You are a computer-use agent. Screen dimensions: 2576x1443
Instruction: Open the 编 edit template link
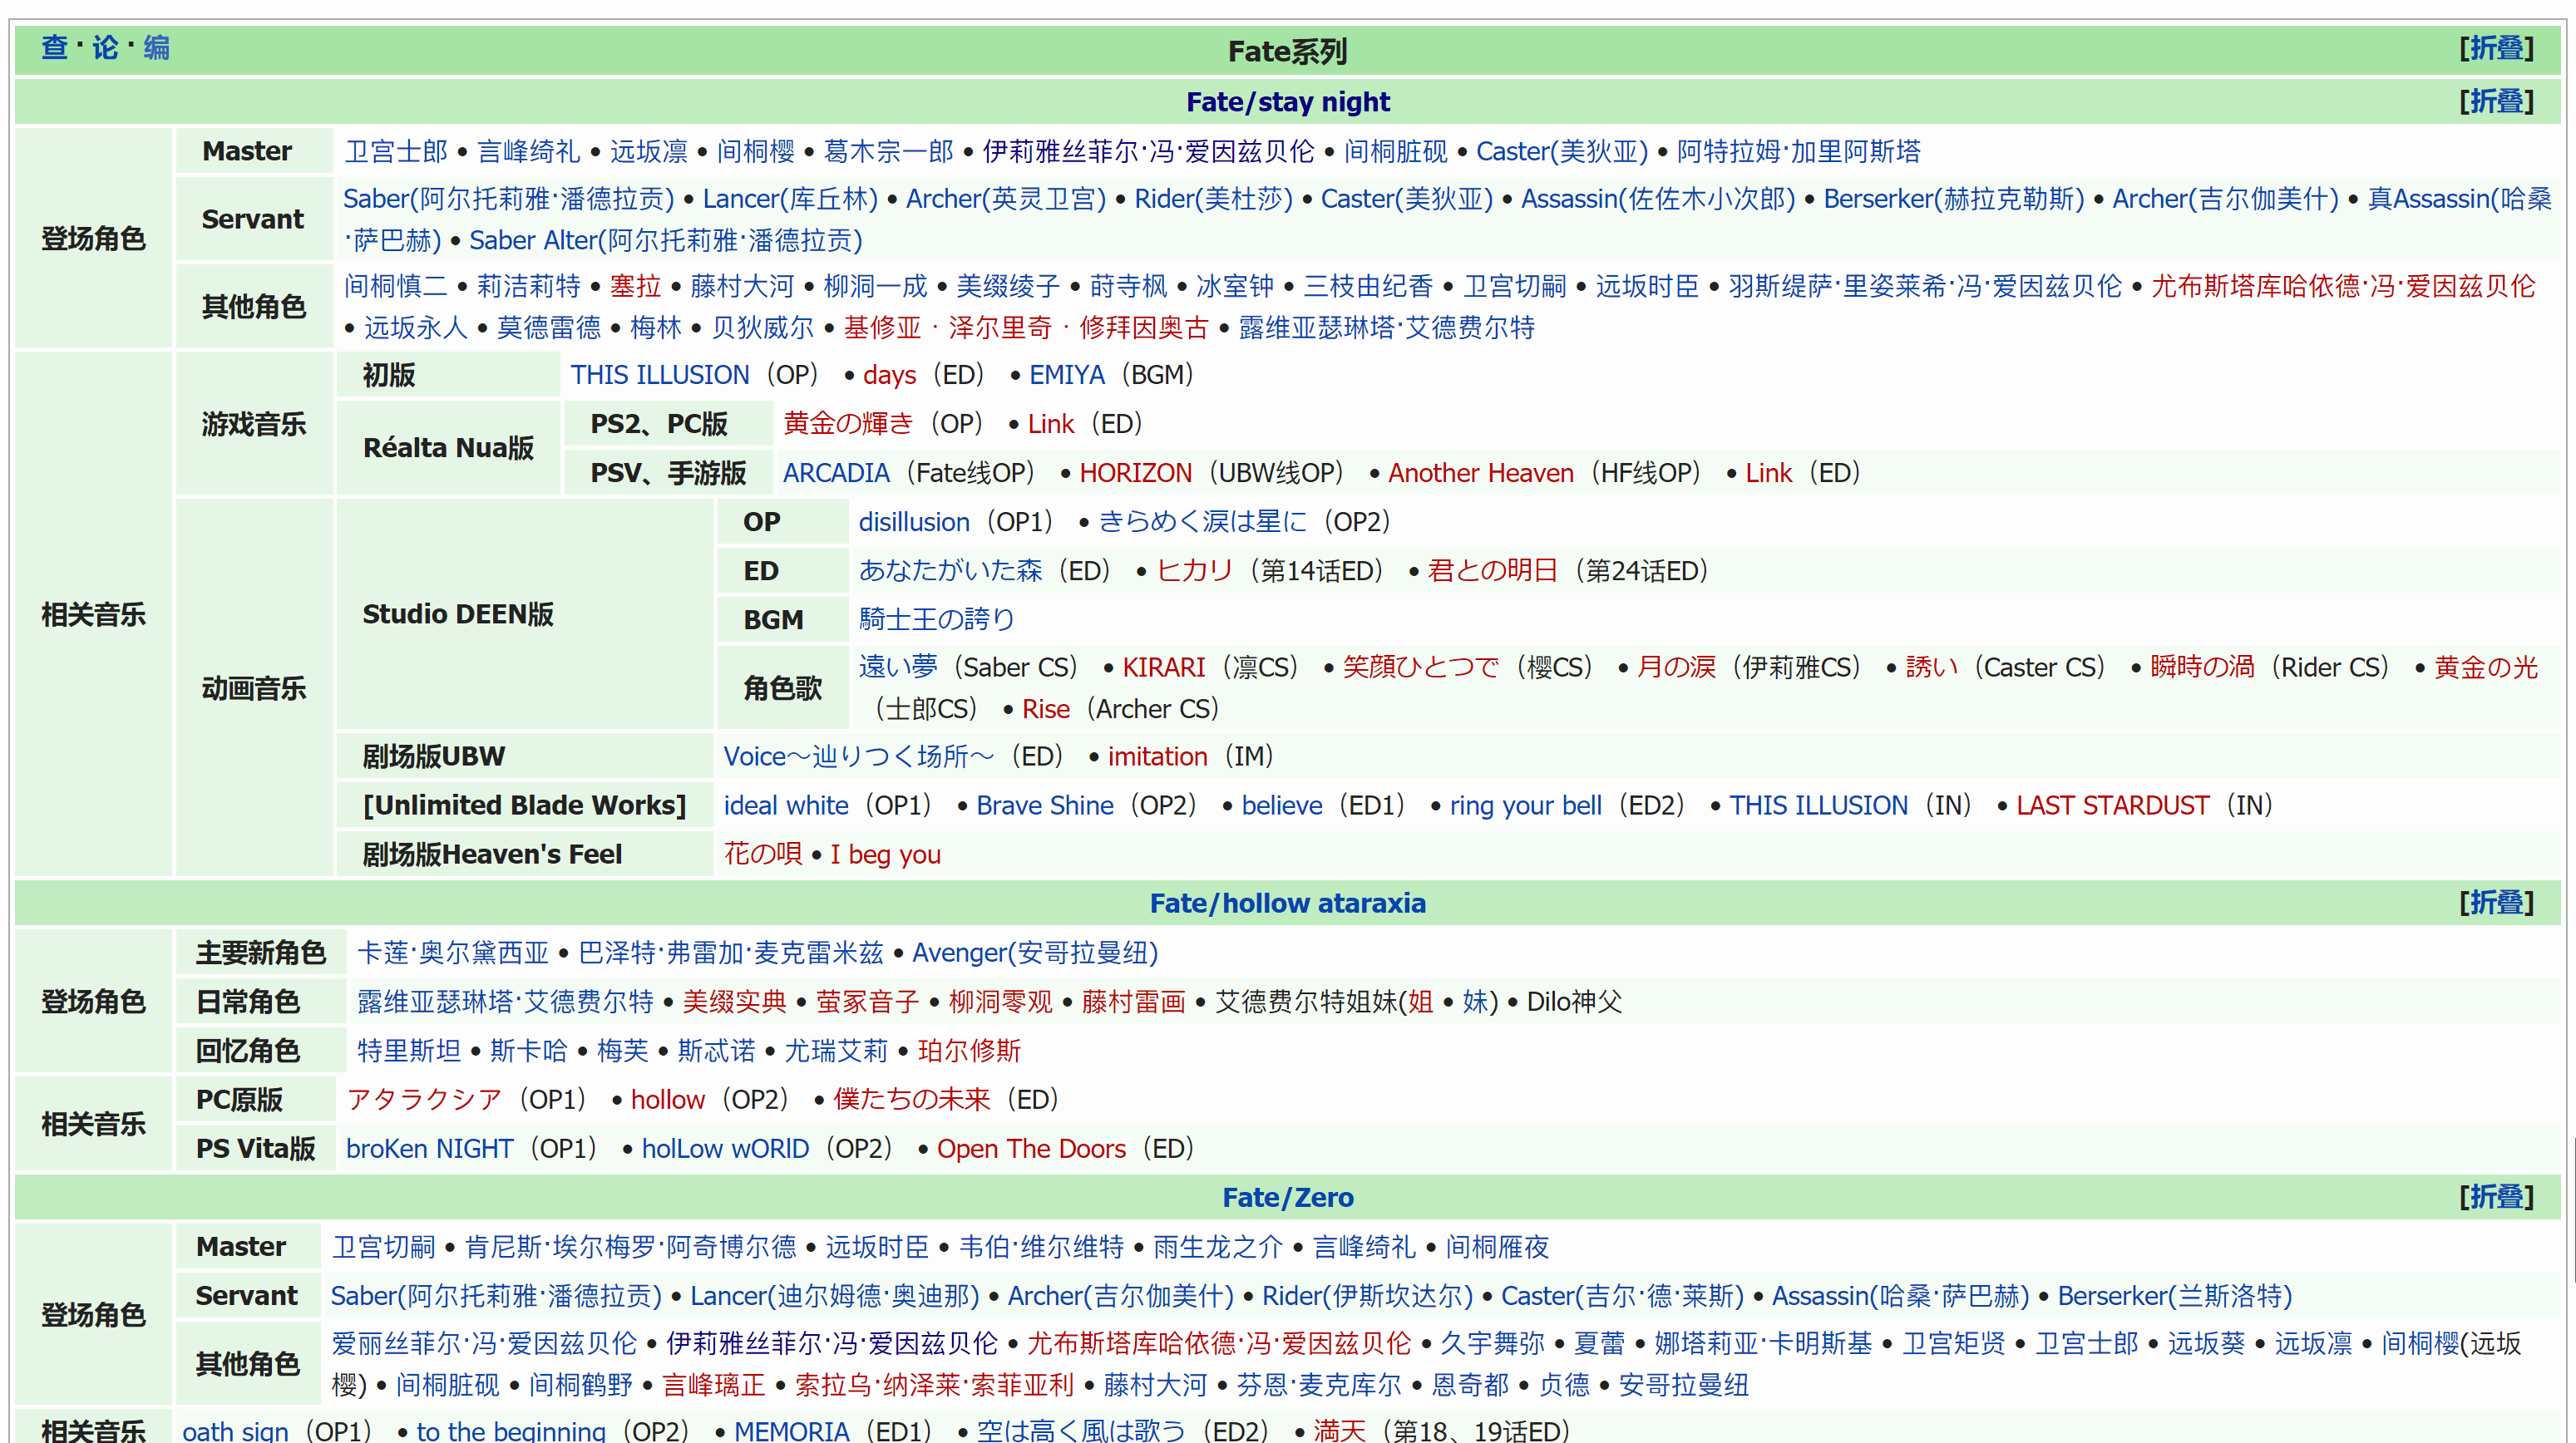pyautogui.click(x=156, y=47)
